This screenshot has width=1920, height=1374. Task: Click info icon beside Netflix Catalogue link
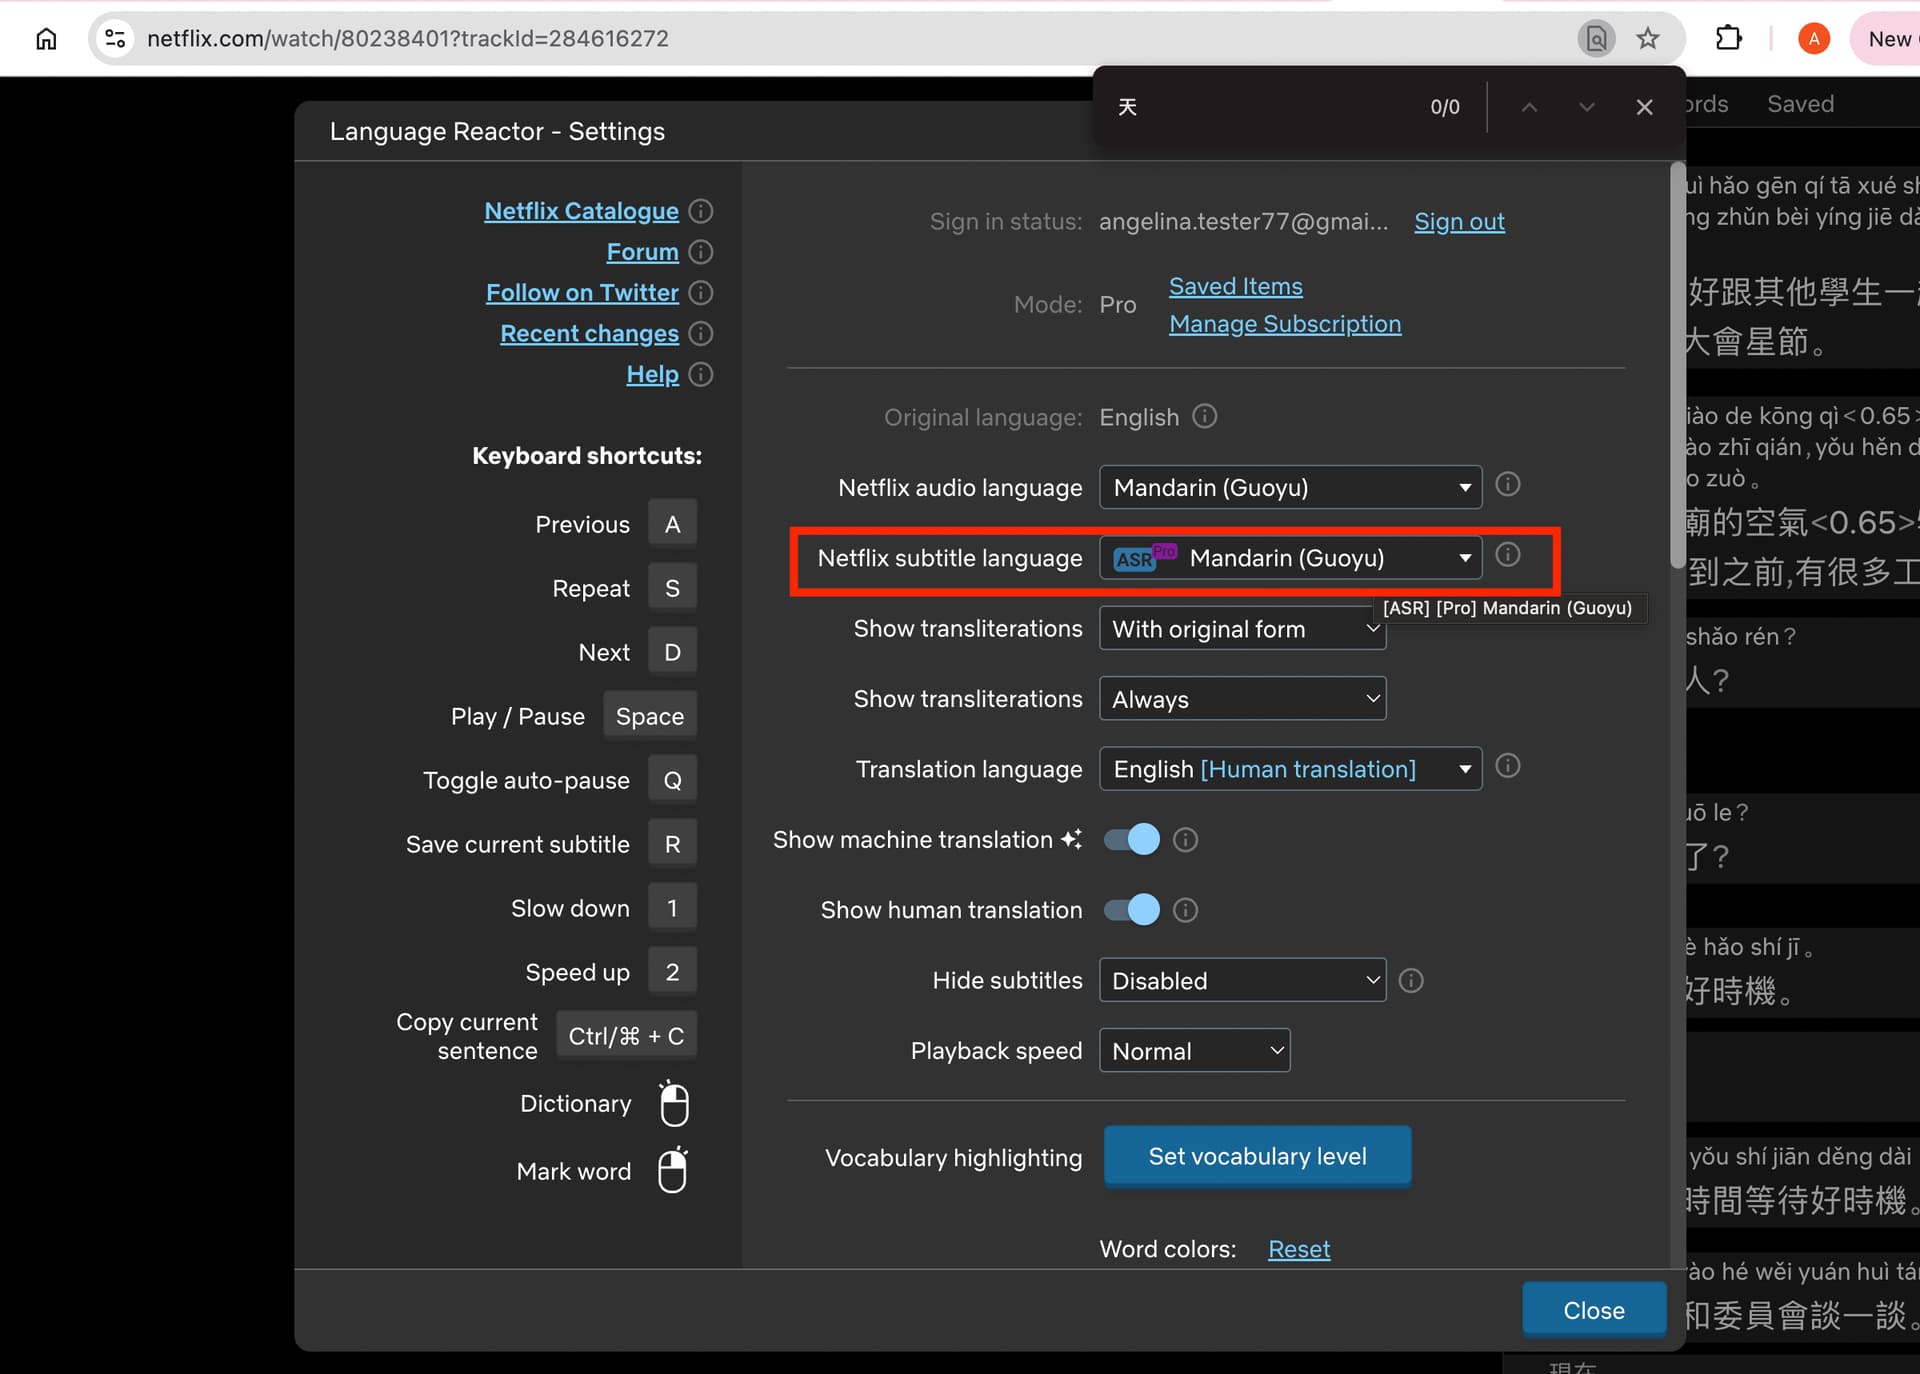pyautogui.click(x=701, y=211)
